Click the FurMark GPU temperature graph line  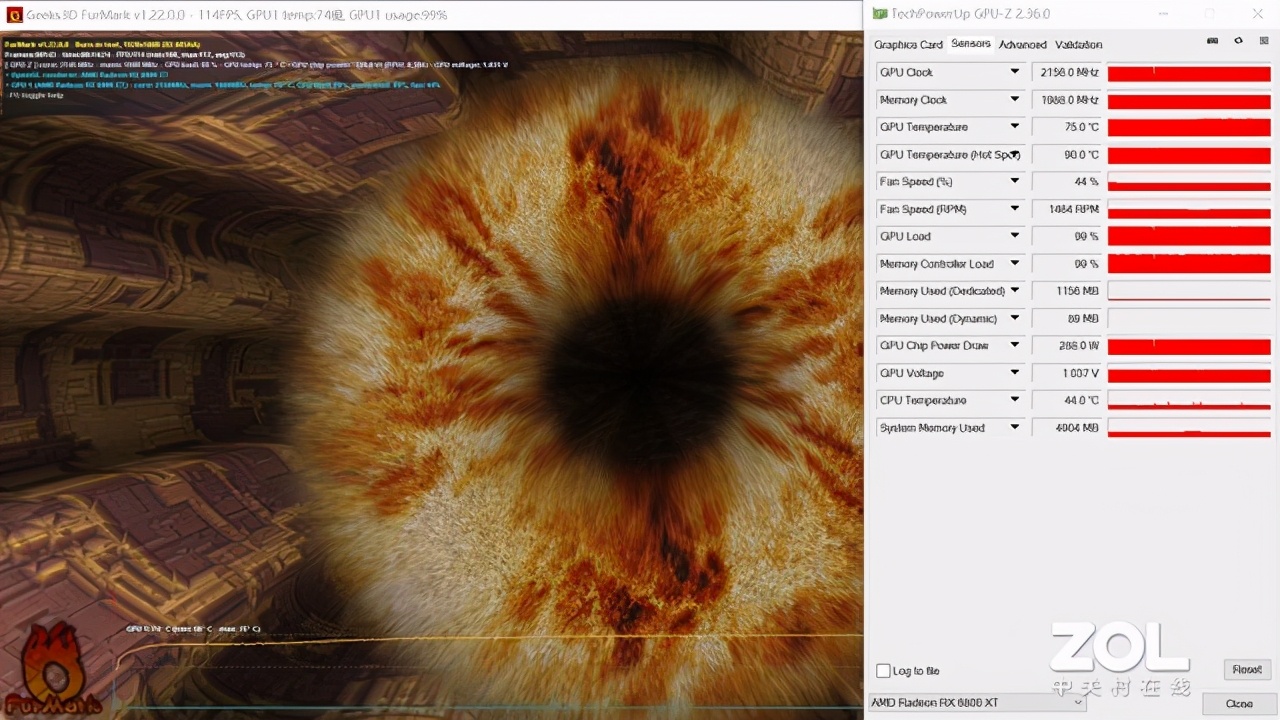click(x=490, y=639)
